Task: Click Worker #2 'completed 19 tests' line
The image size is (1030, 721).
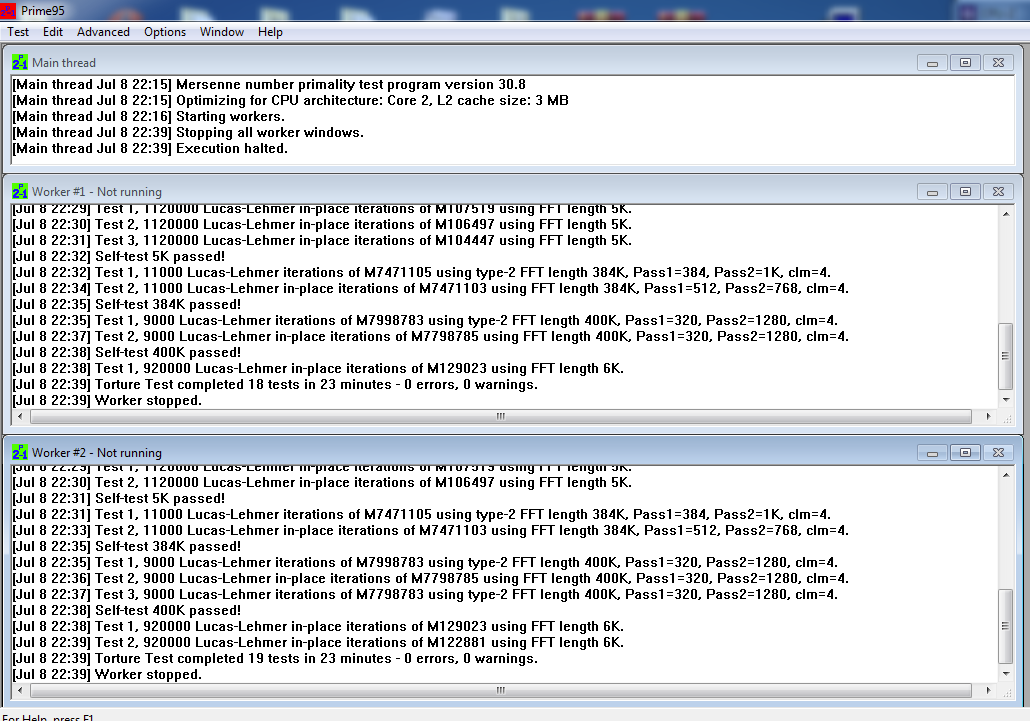Action: [275, 659]
